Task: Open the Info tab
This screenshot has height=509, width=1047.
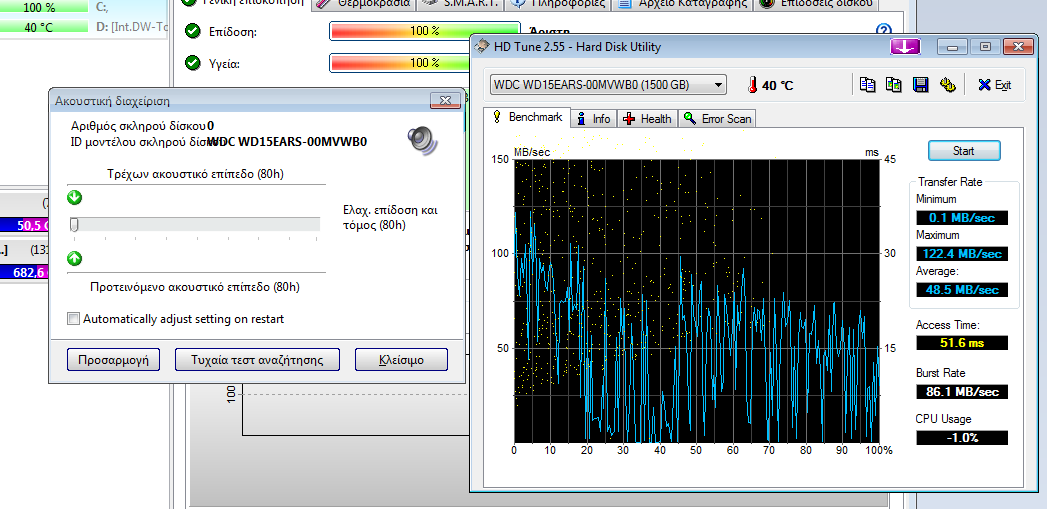Action: tap(594, 119)
